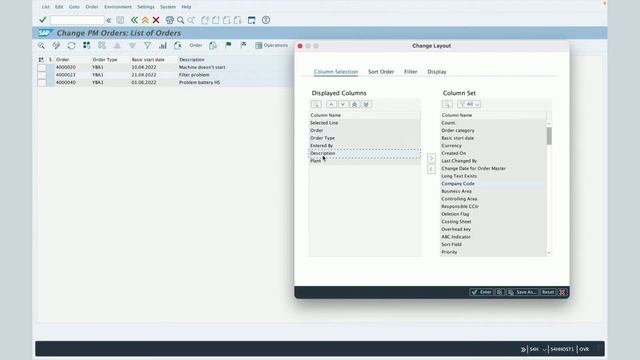Select the Column Selection tab
This screenshot has height=360, width=640.
click(336, 72)
